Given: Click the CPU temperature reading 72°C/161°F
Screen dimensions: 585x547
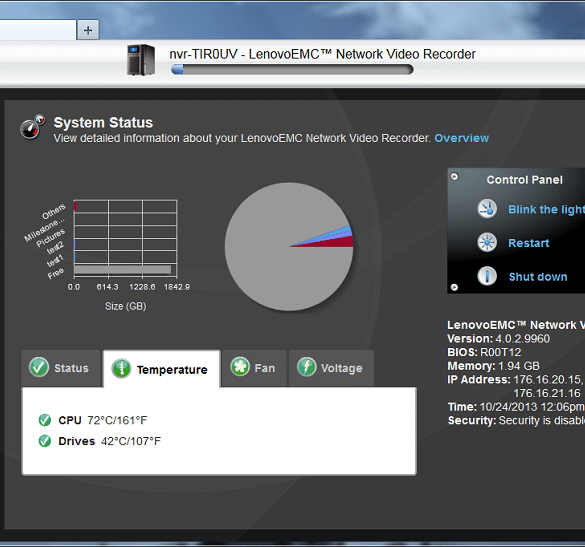Looking at the screenshot, I should (117, 421).
